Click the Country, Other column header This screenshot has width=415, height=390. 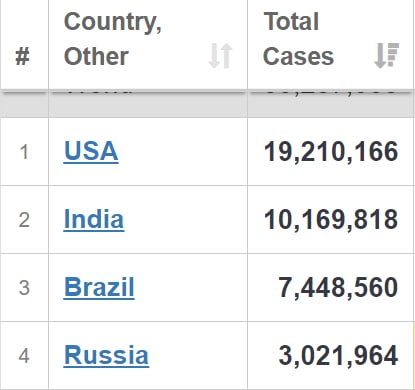click(148, 44)
